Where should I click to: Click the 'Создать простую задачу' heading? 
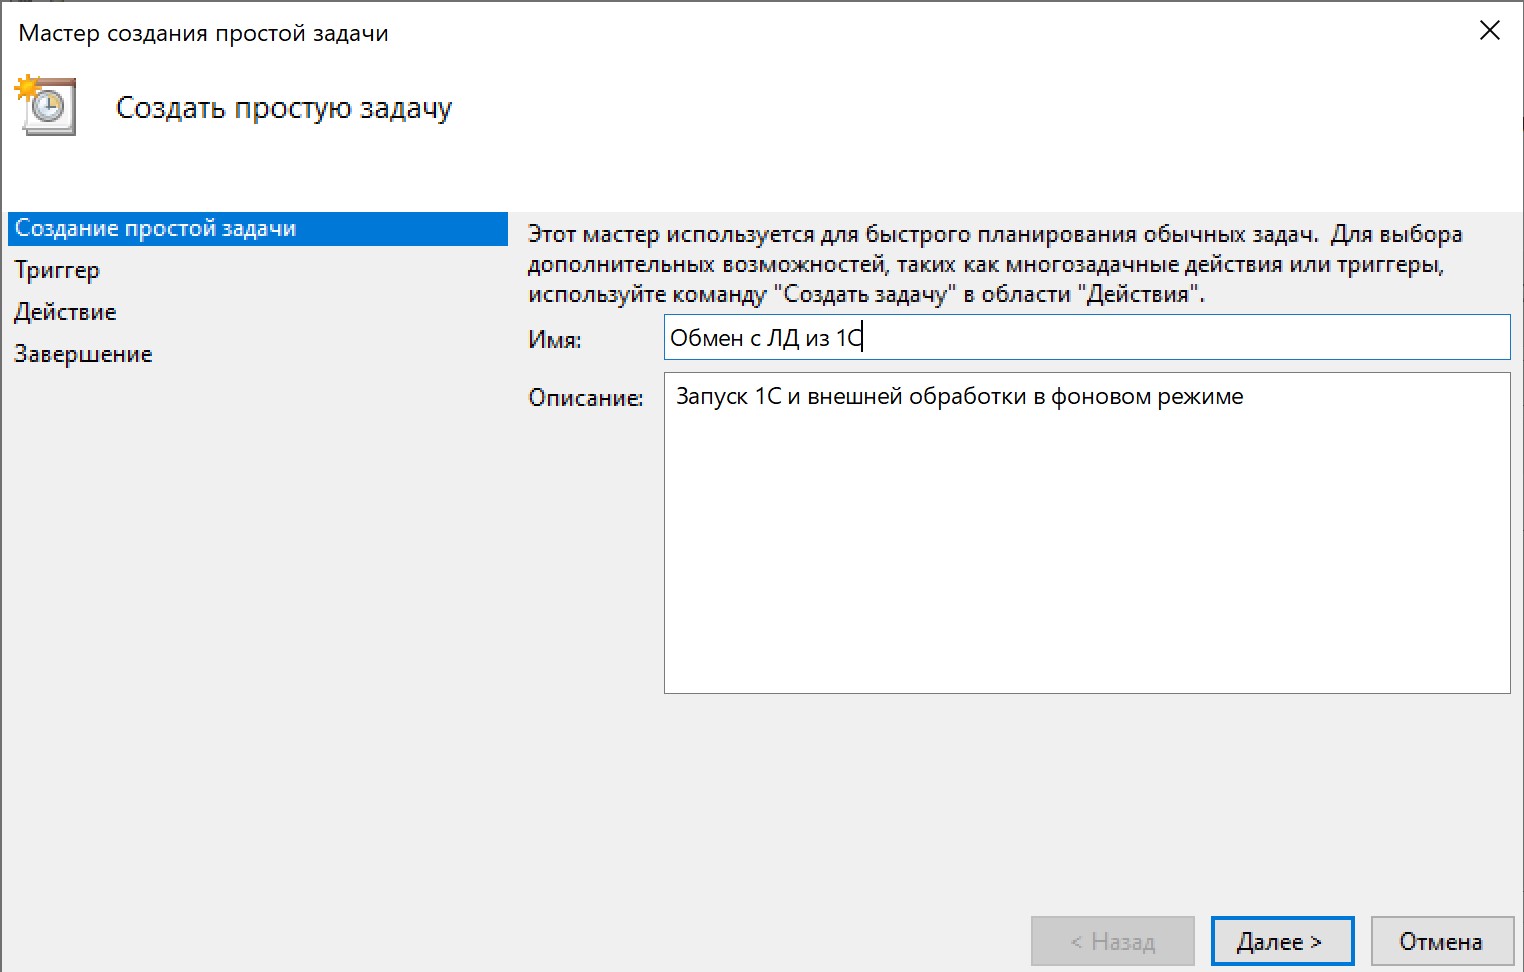click(x=284, y=108)
